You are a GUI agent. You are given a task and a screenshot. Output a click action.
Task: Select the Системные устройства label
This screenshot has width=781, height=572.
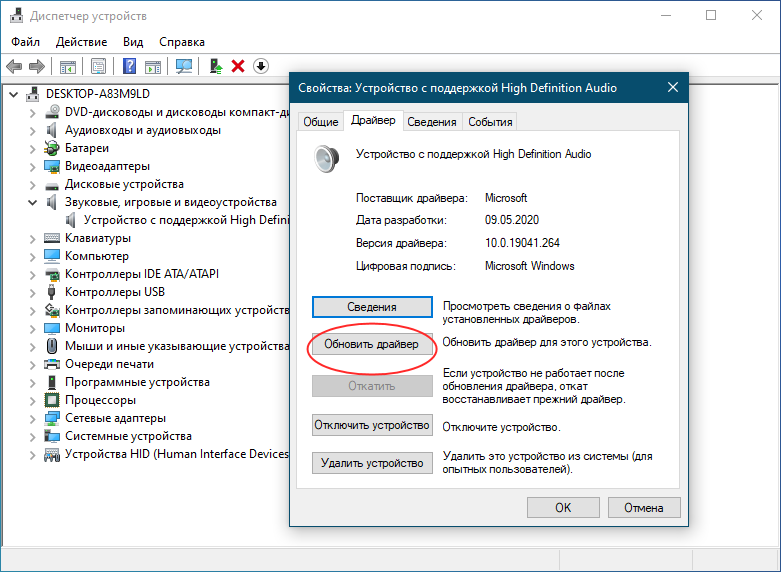pos(128,436)
